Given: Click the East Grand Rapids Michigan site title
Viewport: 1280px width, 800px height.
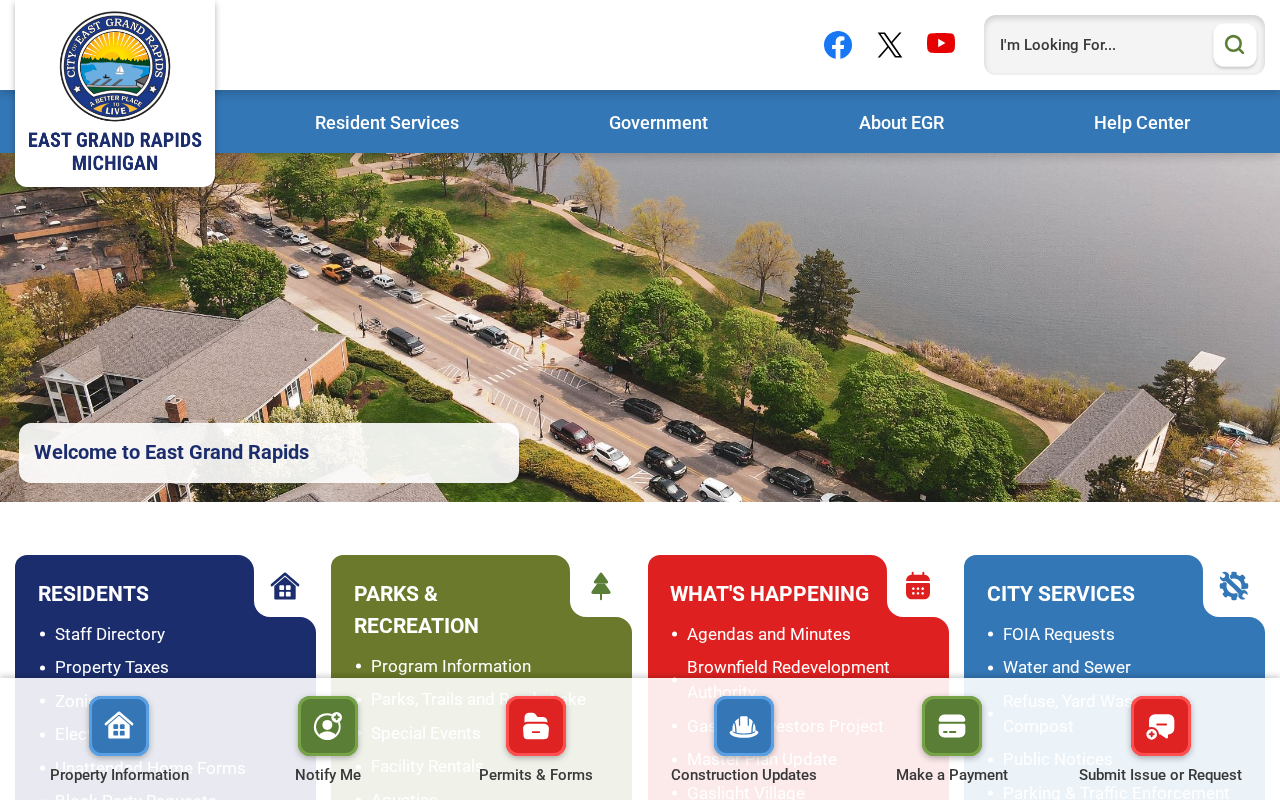Looking at the screenshot, I should point(115,152).
